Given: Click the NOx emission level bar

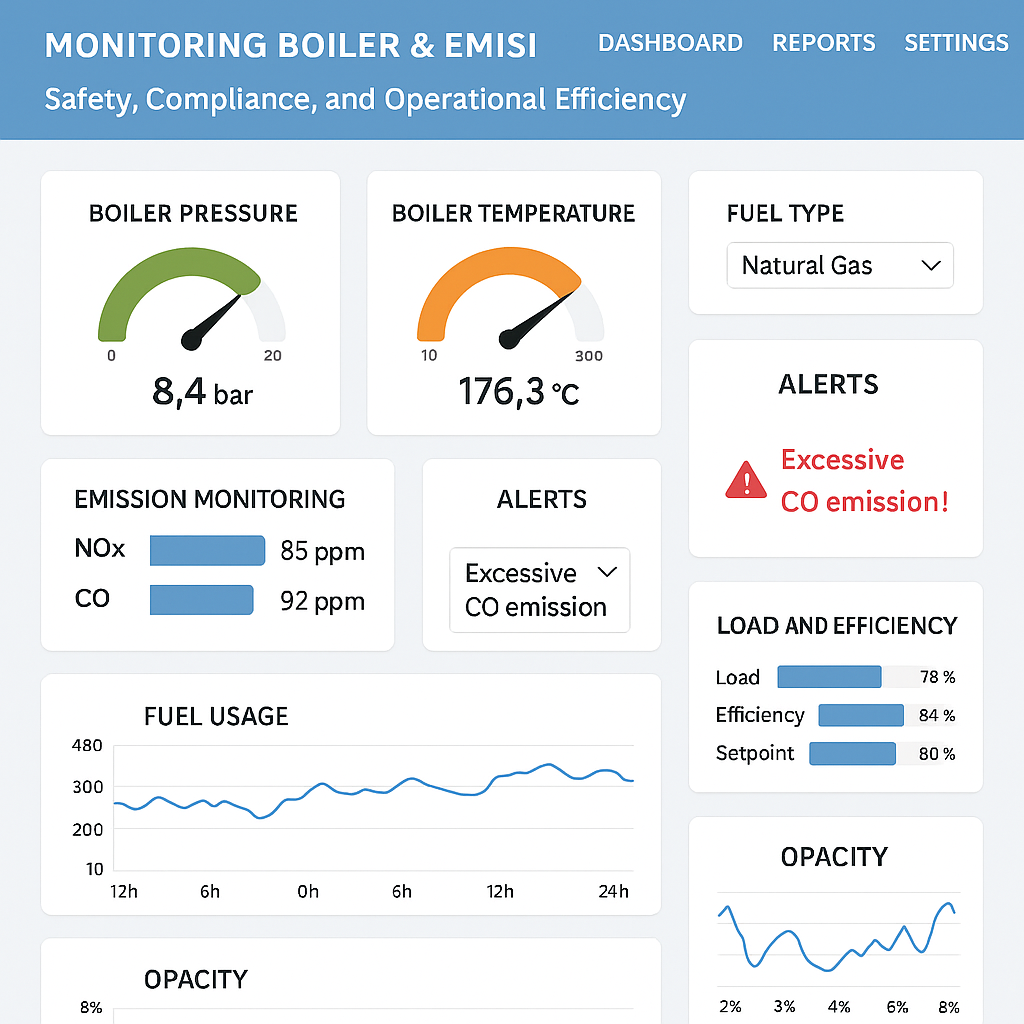Looking at the screenshot, I should coord(207,551).
